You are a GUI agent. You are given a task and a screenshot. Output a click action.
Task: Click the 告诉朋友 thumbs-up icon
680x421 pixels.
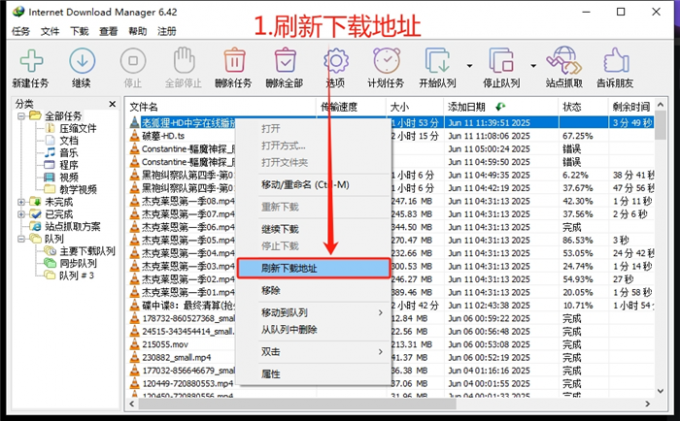click(615, 60)
